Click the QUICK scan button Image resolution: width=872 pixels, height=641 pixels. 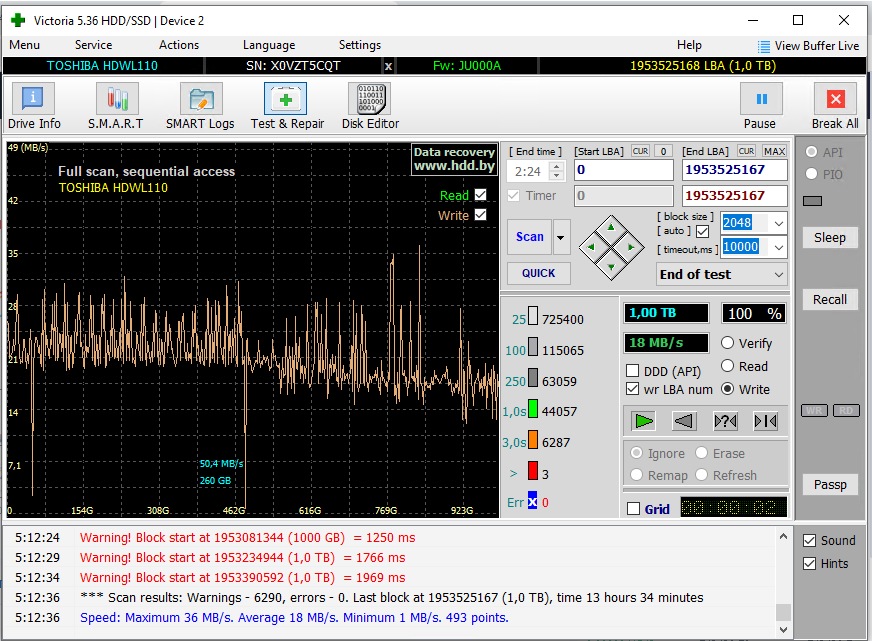pyautogui.click(x=538, y=273)
